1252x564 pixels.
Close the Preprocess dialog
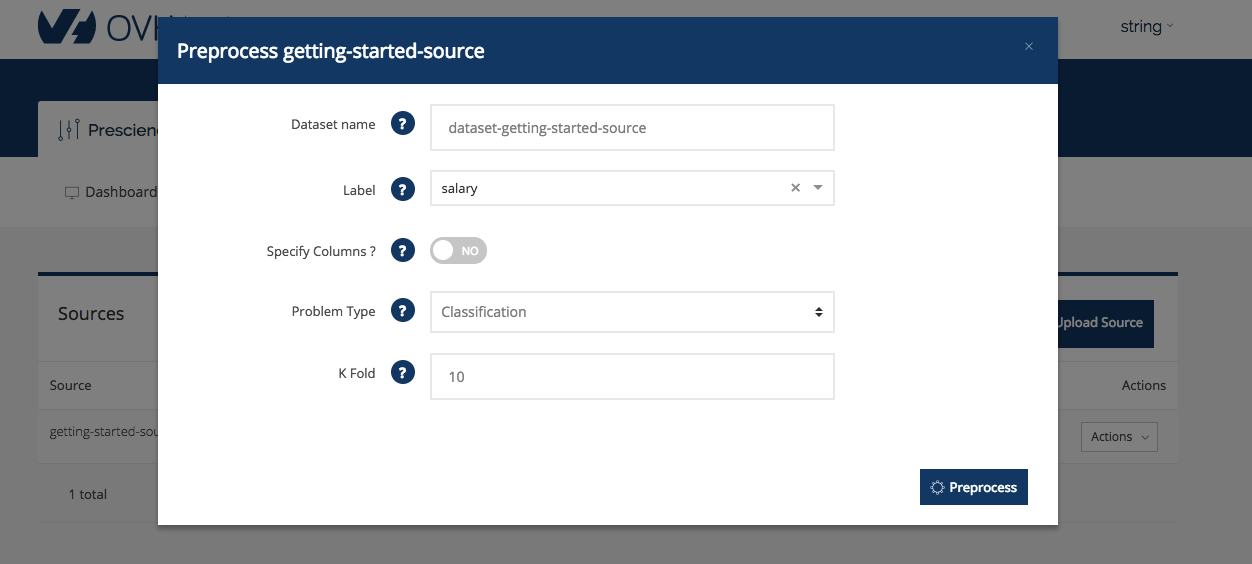[x=1029, y=47]
